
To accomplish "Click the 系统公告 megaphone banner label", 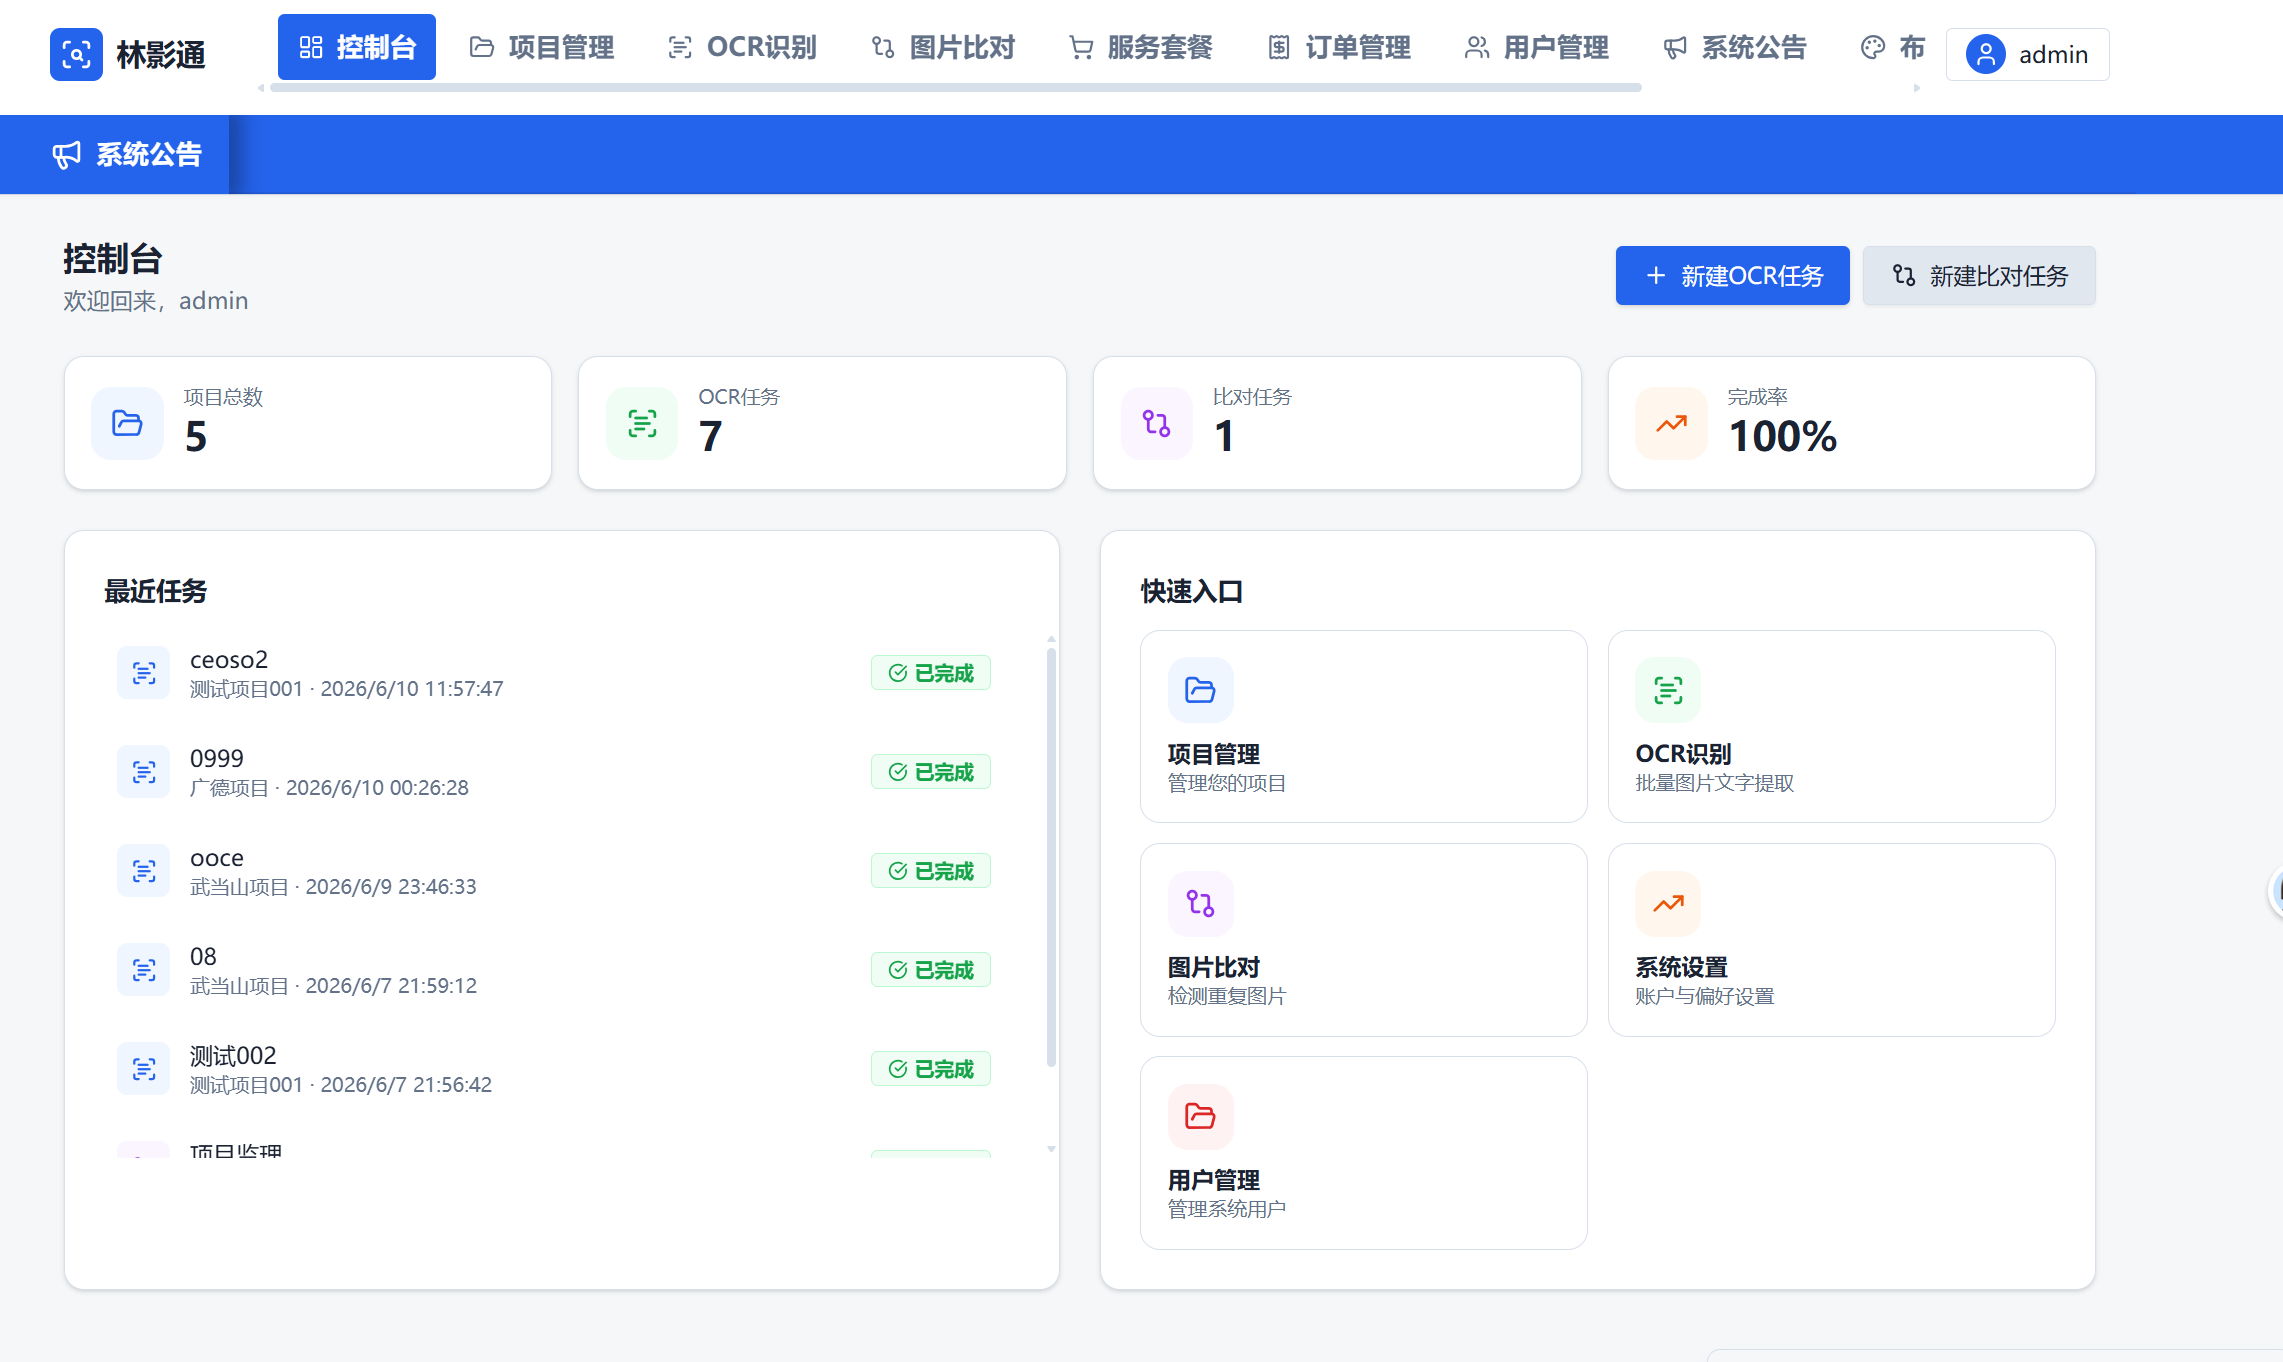I will [x=127, y=154].
